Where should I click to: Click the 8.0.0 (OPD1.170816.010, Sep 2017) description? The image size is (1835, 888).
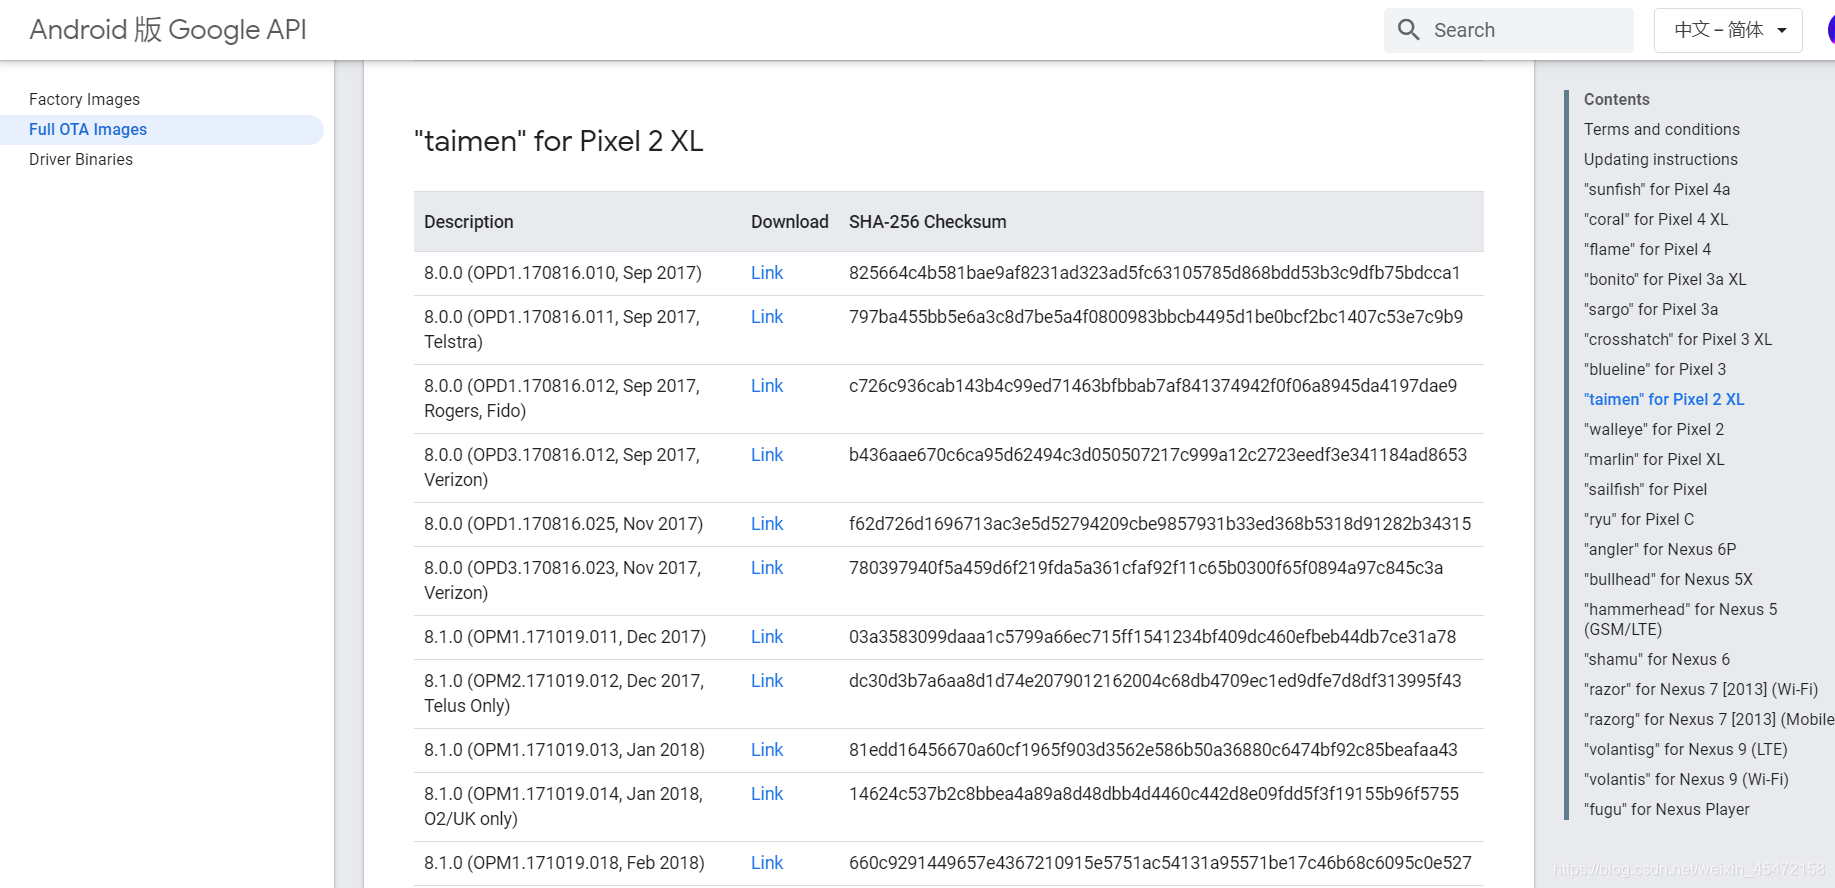563,273
